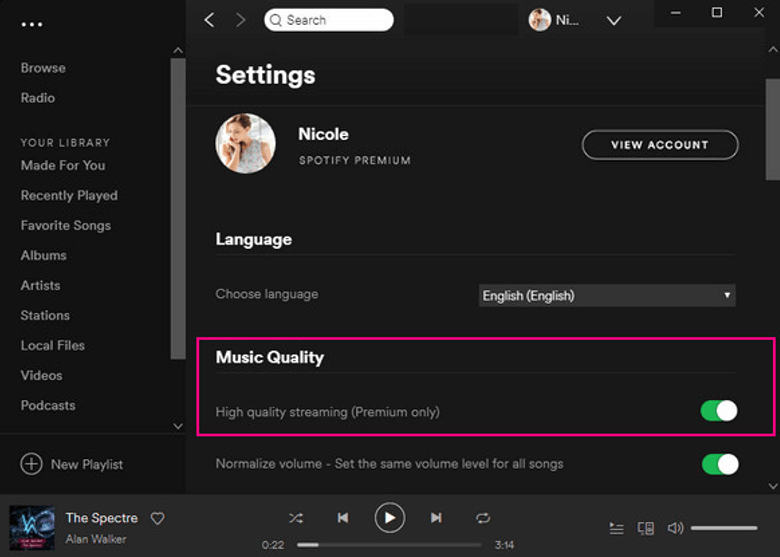Click the Nicole profile name
Viewport: 780px width, 557px height.
323,134
